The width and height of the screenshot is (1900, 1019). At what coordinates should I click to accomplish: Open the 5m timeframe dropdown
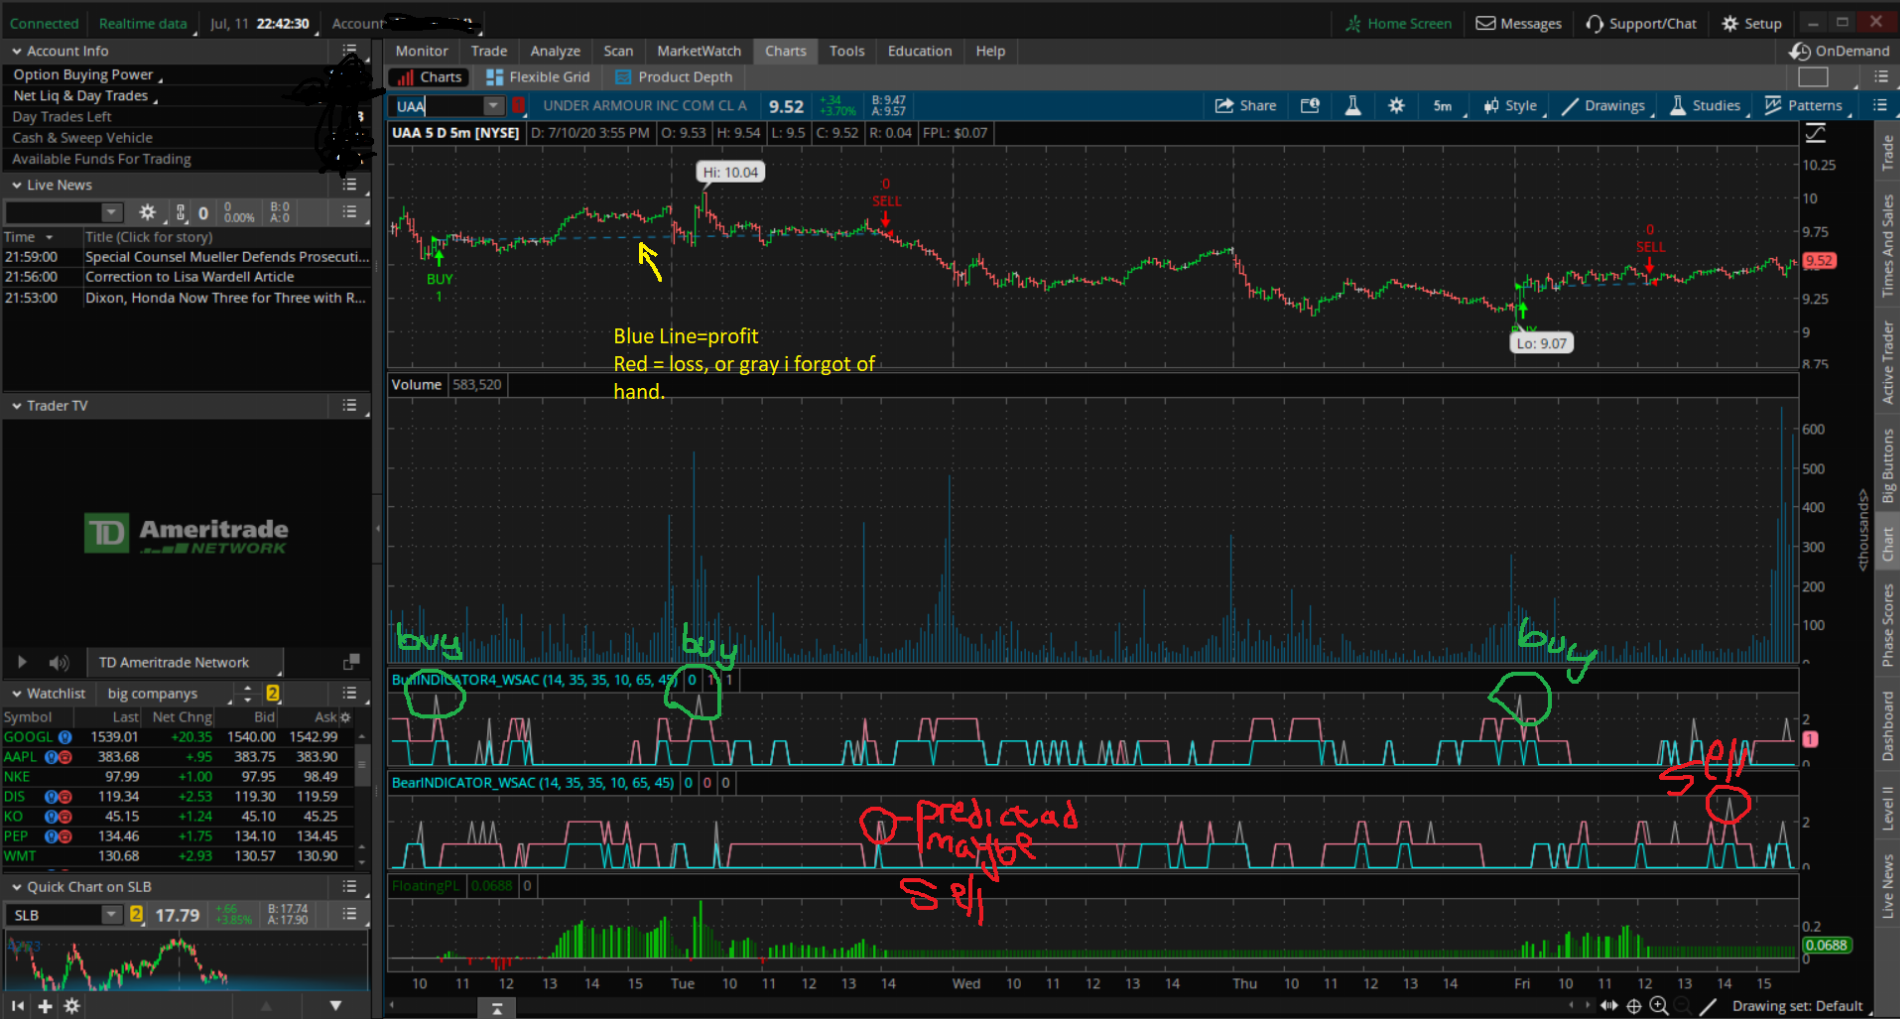(1443, 106)
